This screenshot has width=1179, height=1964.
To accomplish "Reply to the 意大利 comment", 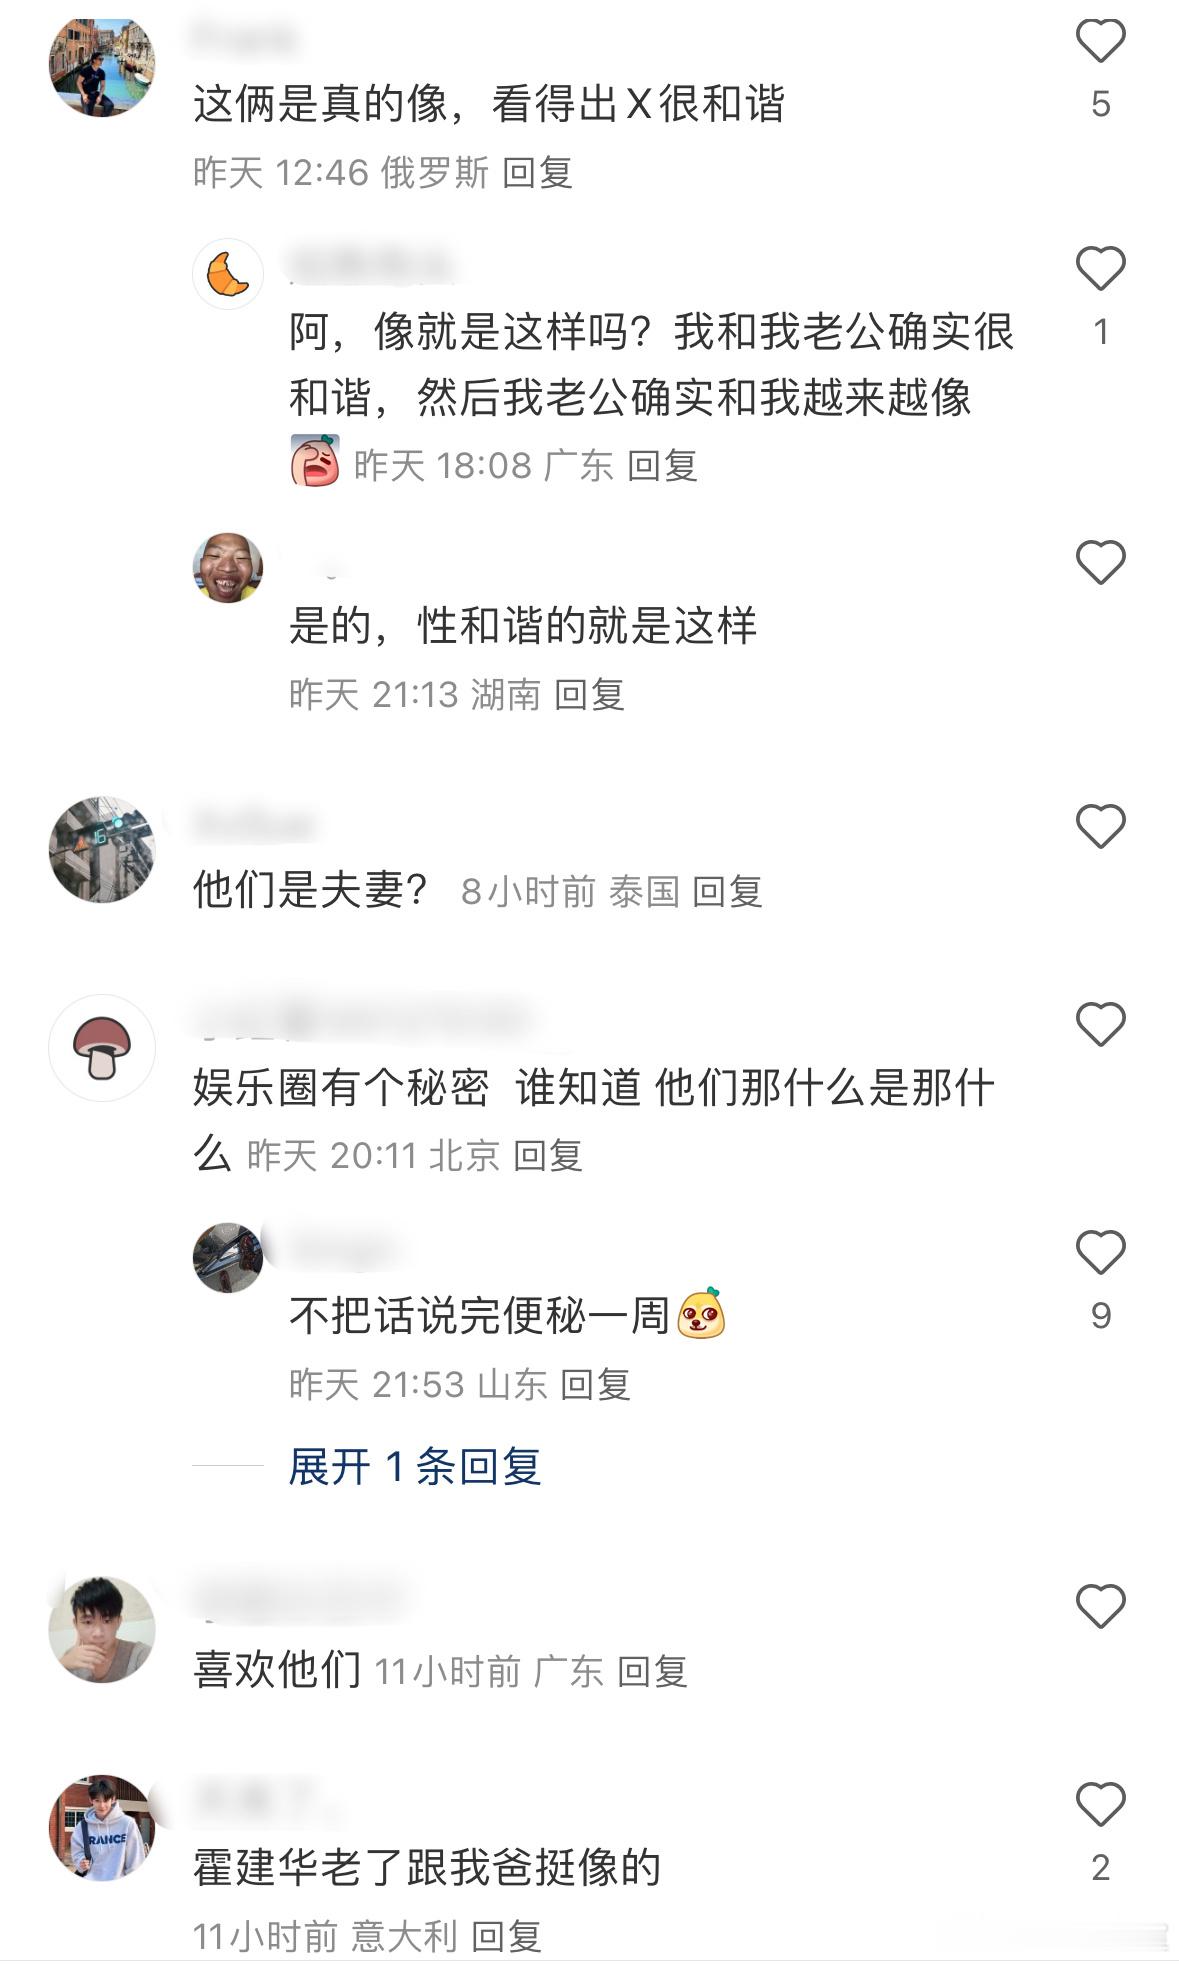I will (x=506, y=1937).
